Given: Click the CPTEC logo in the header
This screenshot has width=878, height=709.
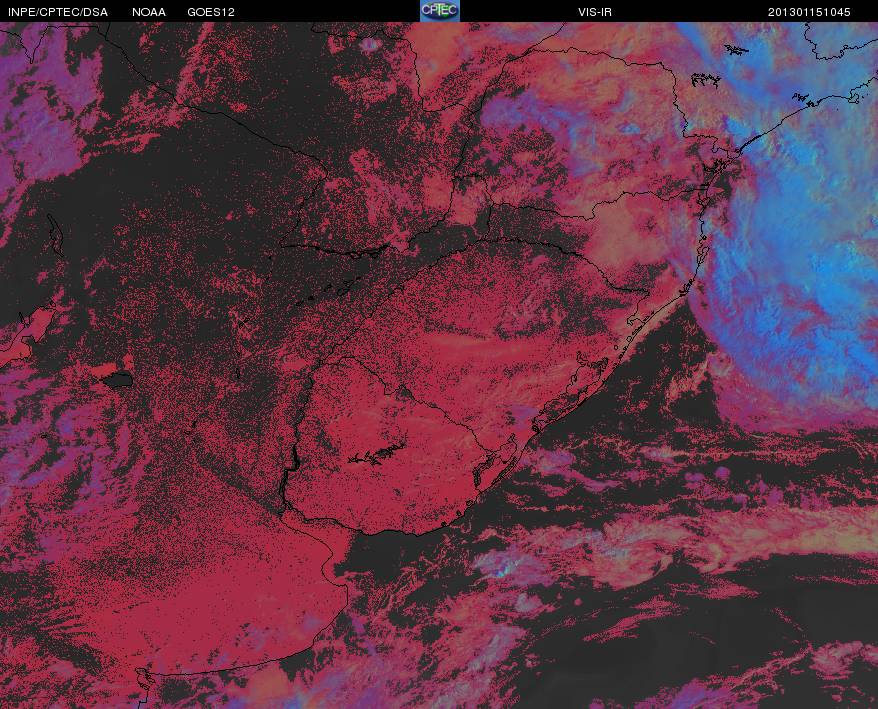Looking at the screenshot, I should pyautogui.click(x=440, y=11).
